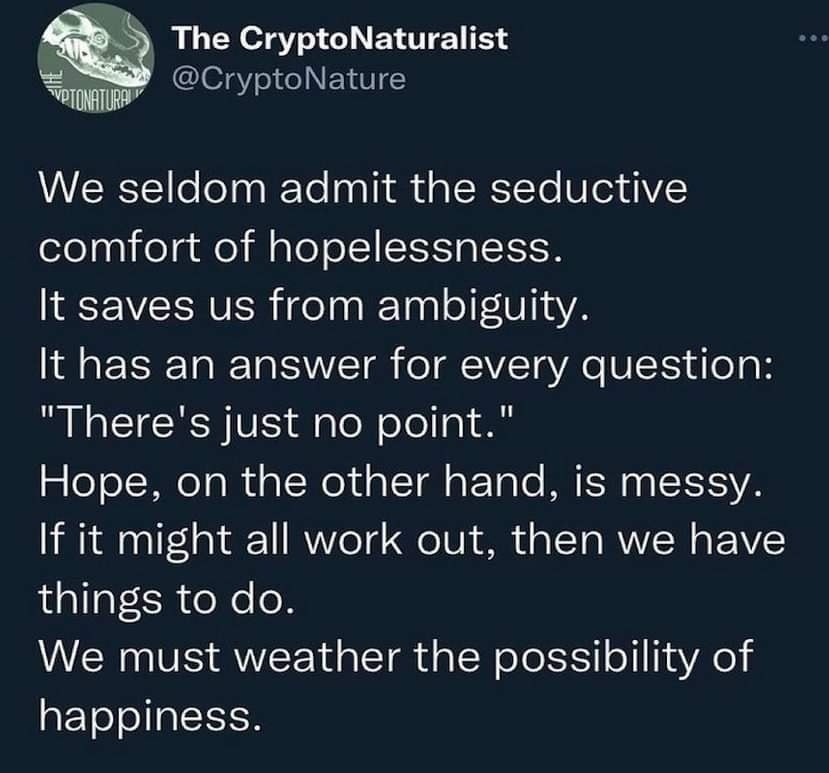Viewport: 829px width, 773px height.
Task: Click the quoted line There's just no point
Action: (x=274, y=420)
